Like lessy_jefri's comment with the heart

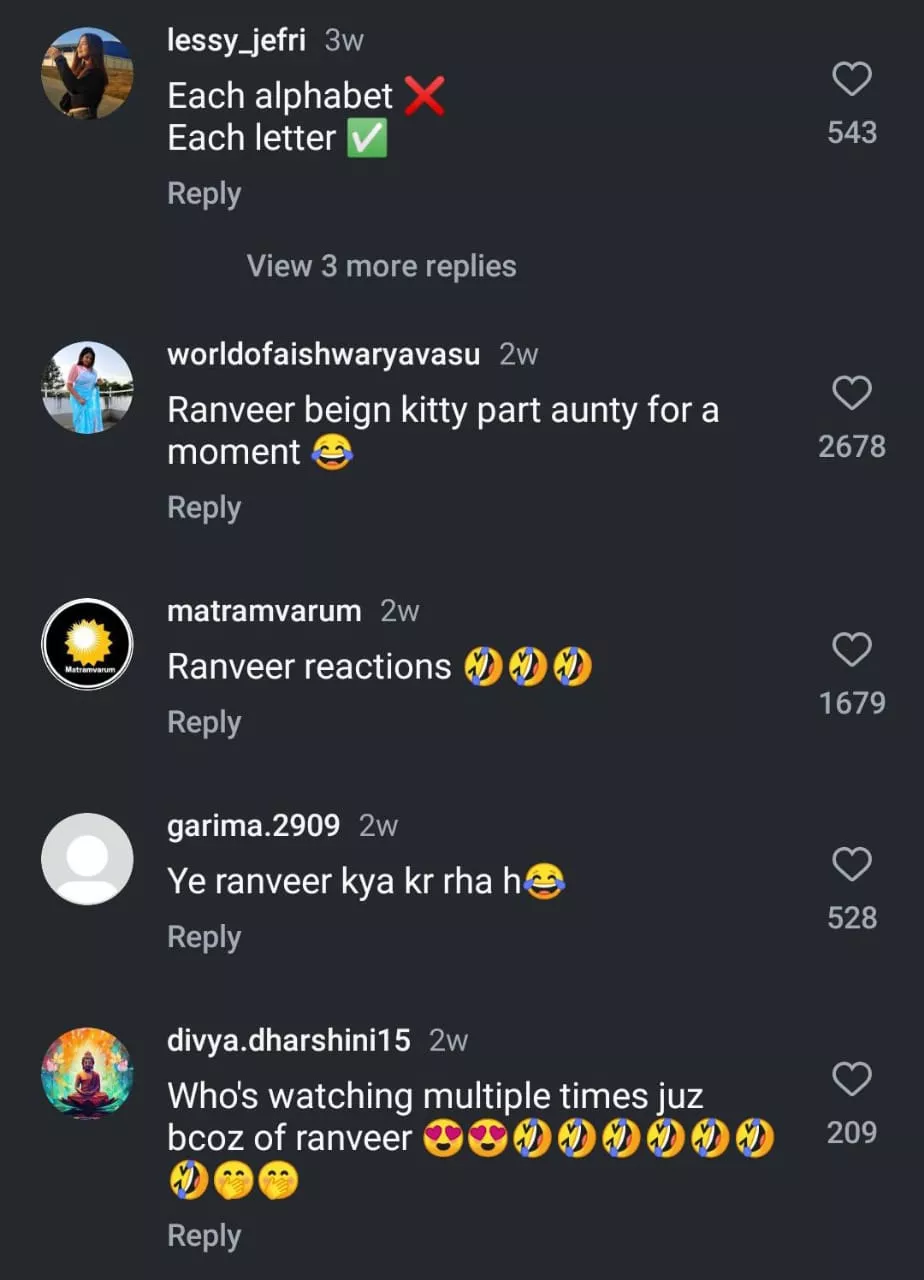click(852, 80)
